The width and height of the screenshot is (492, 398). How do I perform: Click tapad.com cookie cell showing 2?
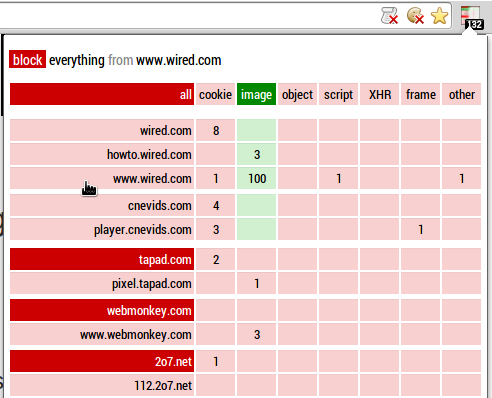215,259
